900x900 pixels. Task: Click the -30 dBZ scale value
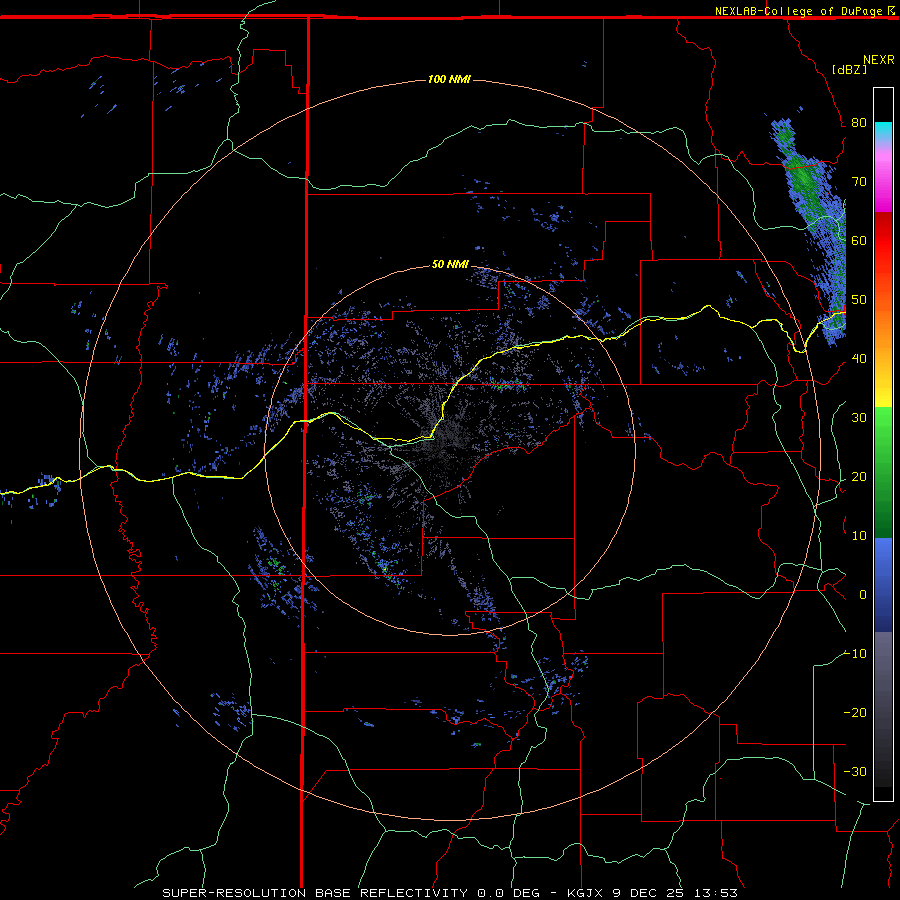(855, 772)
